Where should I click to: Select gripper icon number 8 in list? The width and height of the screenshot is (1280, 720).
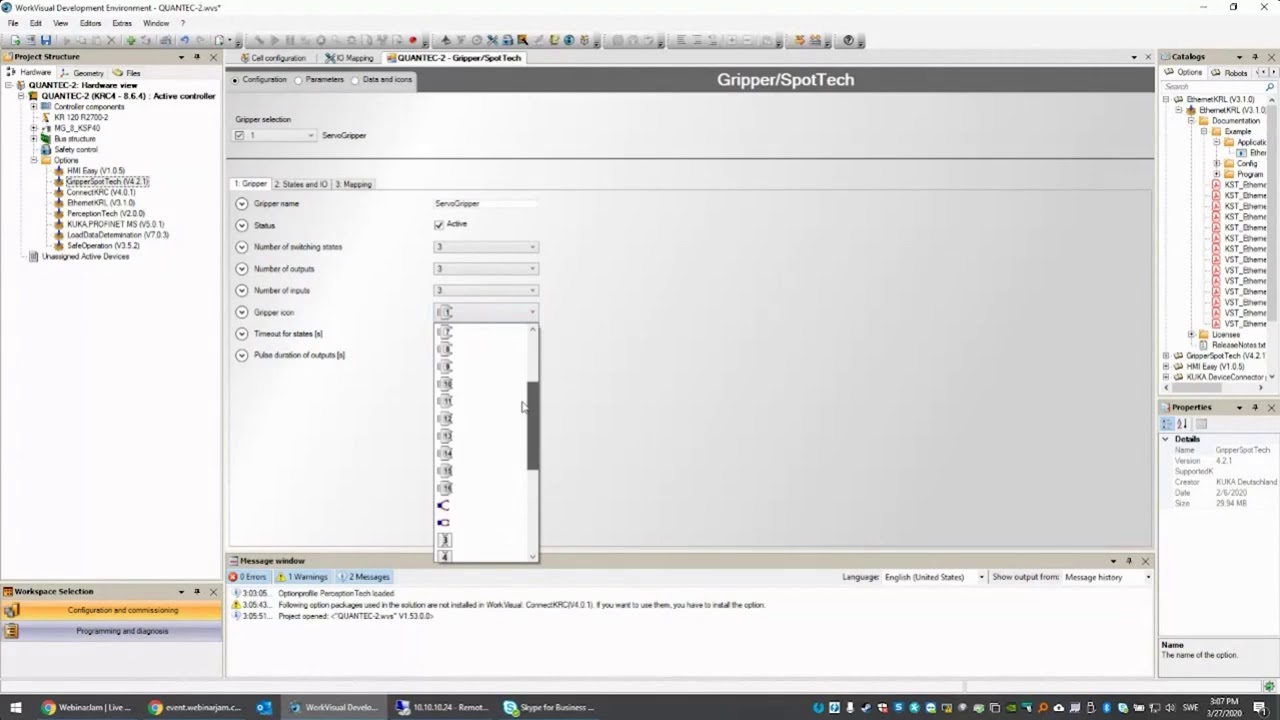click(x=445, y=349)
